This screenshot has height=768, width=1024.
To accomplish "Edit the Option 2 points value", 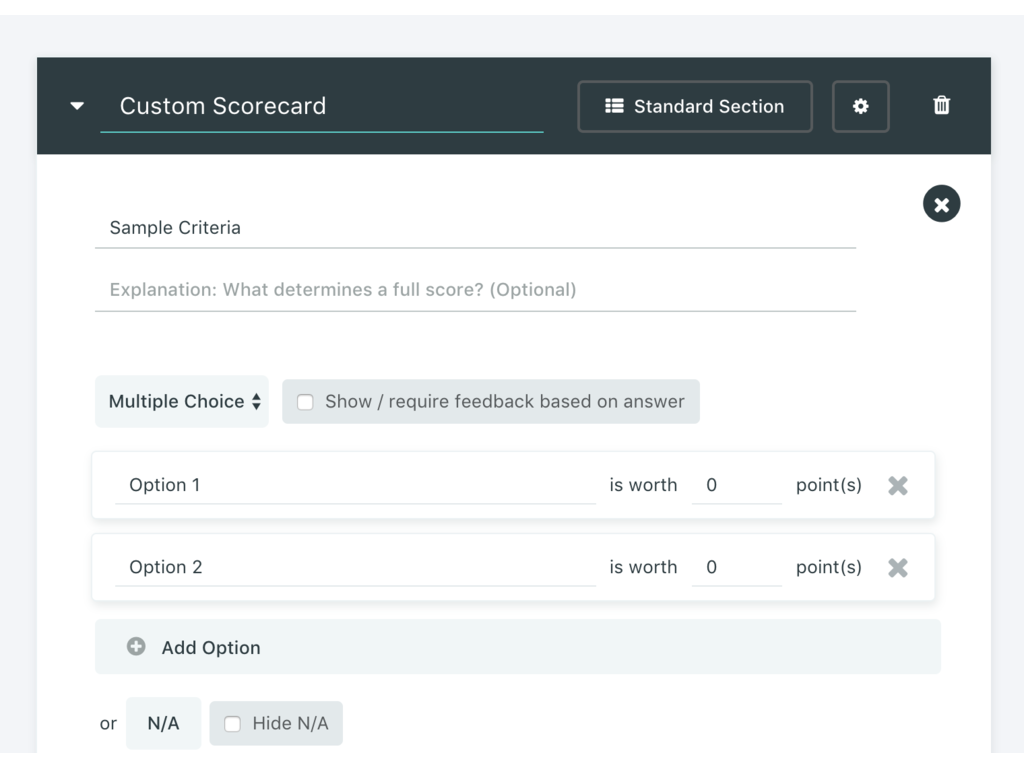I will tap(736, 567).
